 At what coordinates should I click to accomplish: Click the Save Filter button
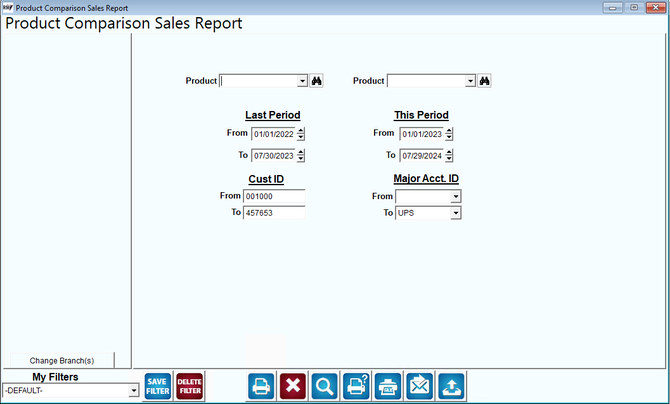[x=158, y=386]
